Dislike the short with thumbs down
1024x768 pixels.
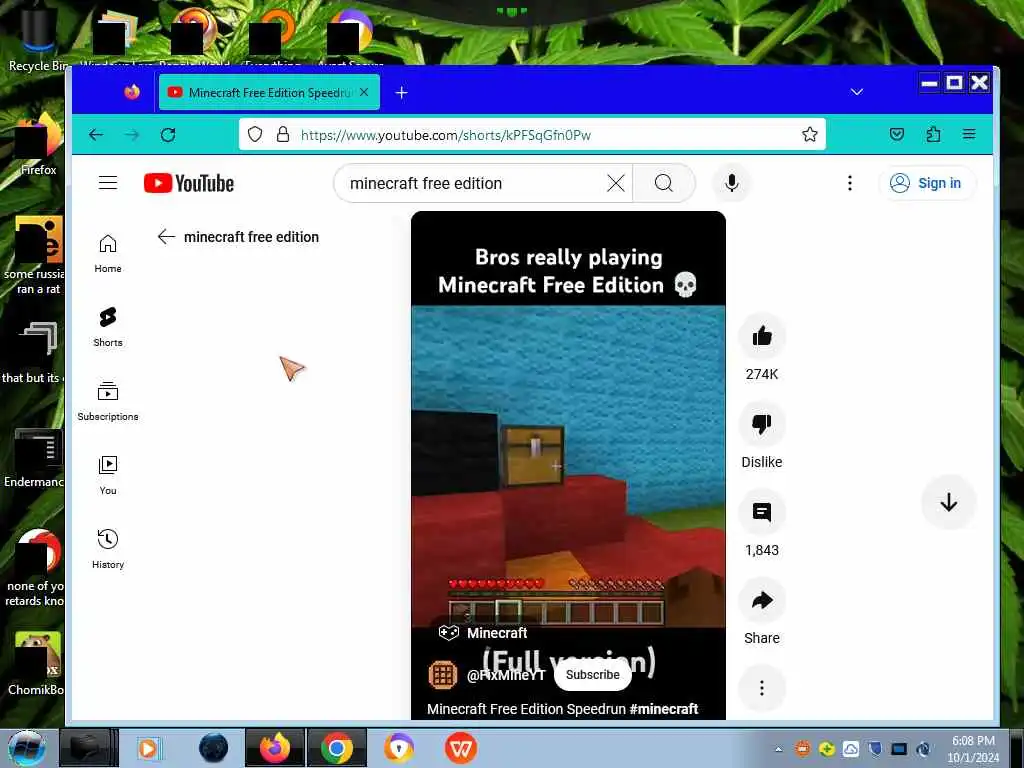[761, 424]
